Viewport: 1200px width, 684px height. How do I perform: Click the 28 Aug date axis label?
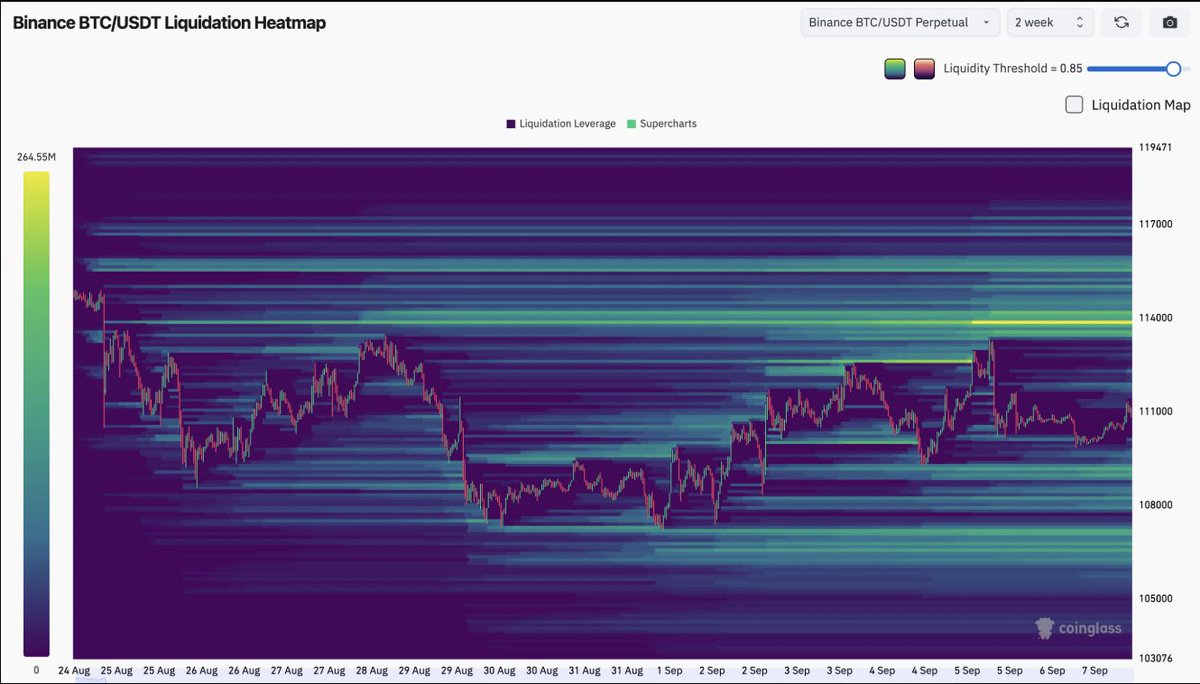pyautogui.click(x=372, y=670)
